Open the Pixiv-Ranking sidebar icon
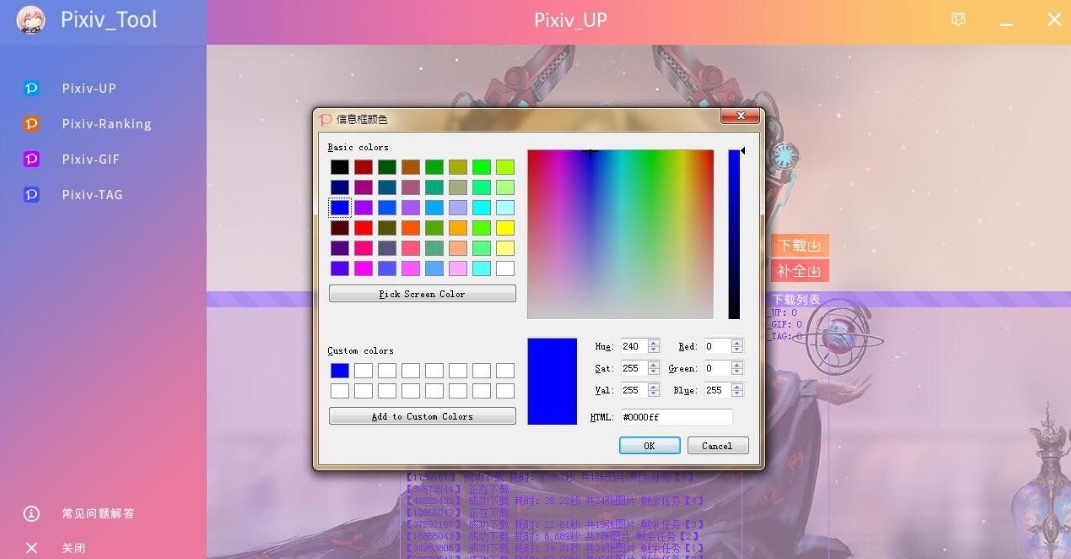1071x559 pixels. 31,124
